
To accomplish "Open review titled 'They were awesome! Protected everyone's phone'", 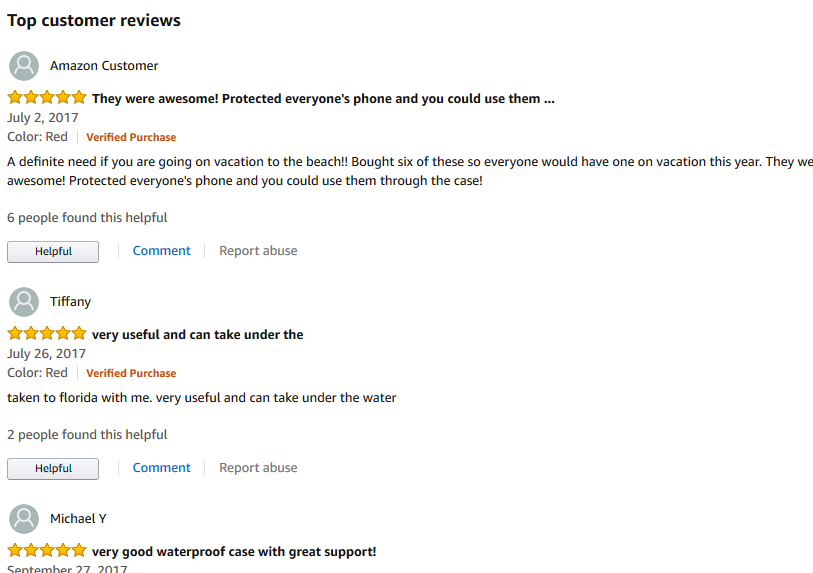I will [x=323, y=99].
